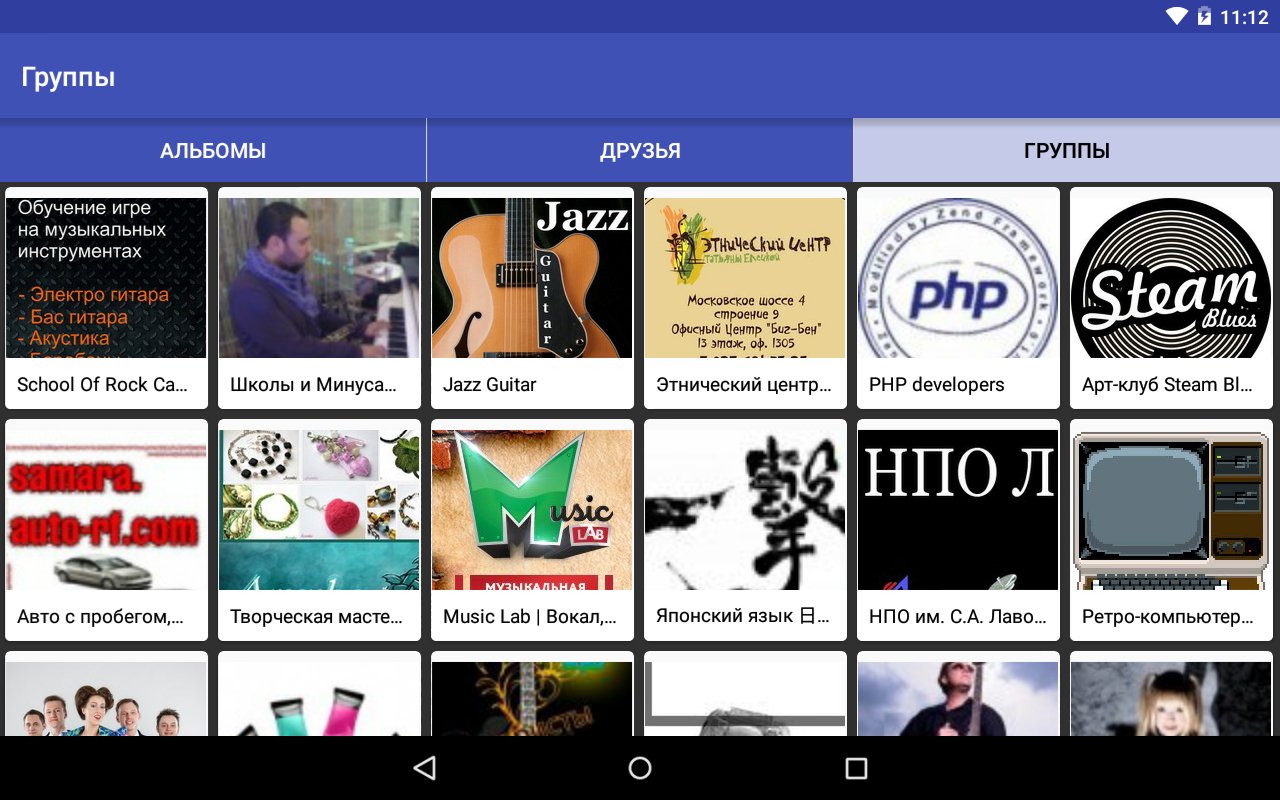Open the PHP developers logo
Image resolution: width=1280 pixels, height=800 pixels.
point(958,278)
